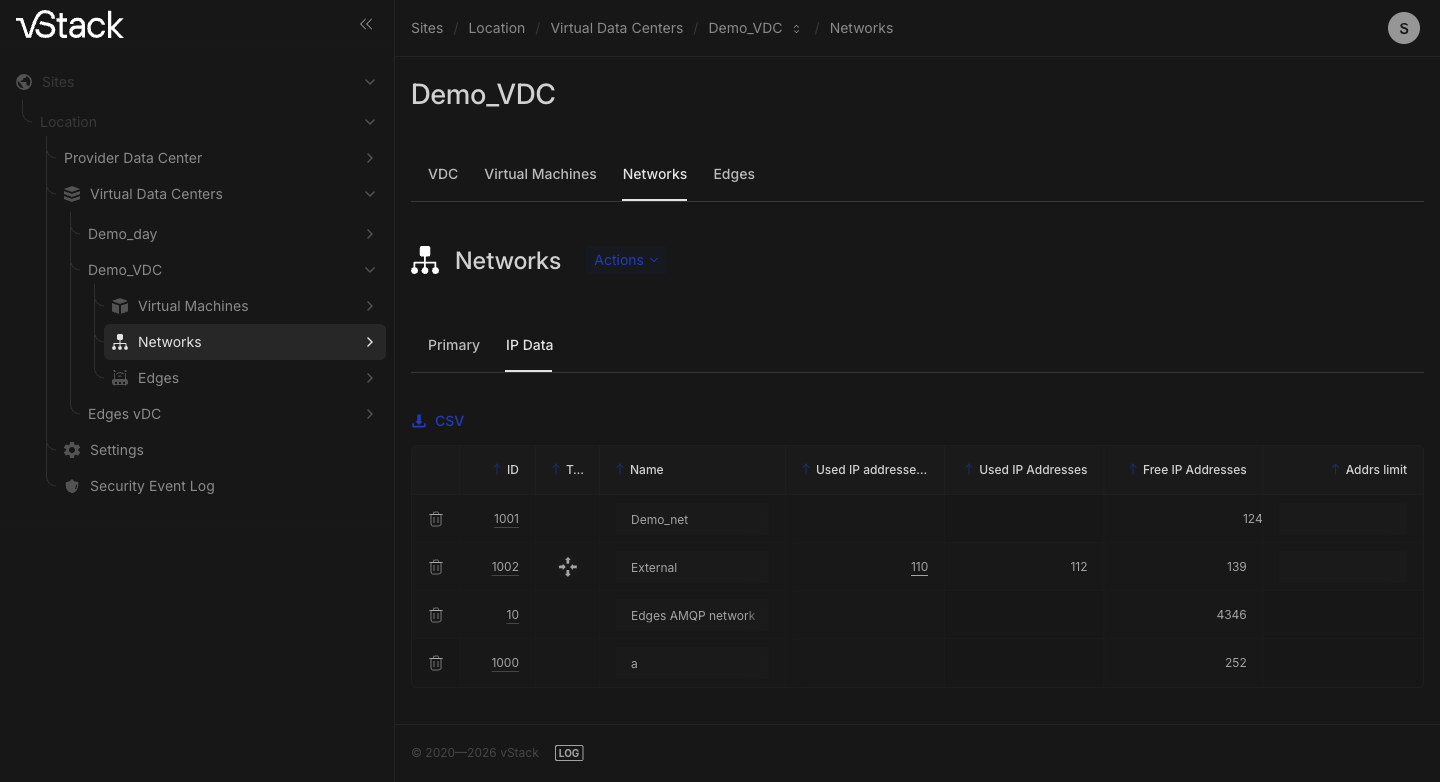Sort by Name column arrow
The height and width of the screenshot is (782, 1440).
(x=620, y=470)
